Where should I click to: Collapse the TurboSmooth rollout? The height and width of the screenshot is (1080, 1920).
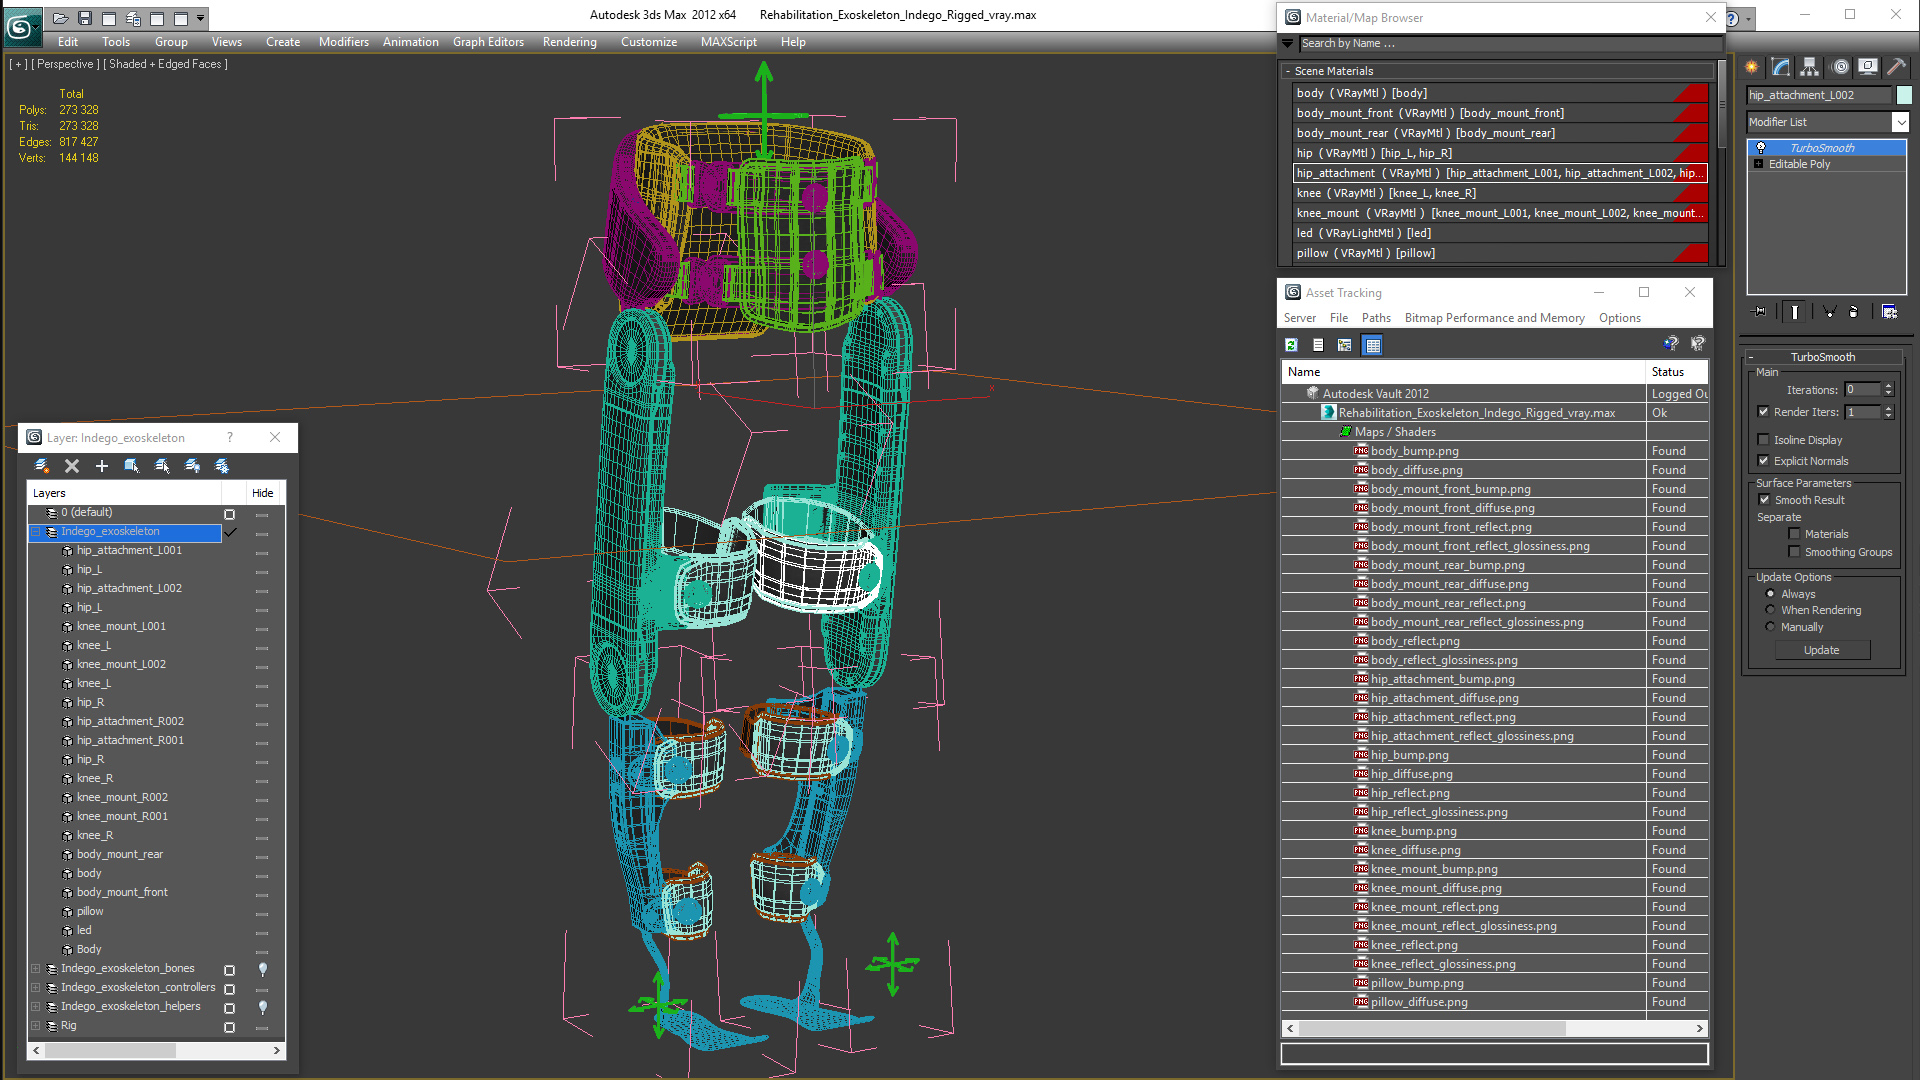(1751, 357)
